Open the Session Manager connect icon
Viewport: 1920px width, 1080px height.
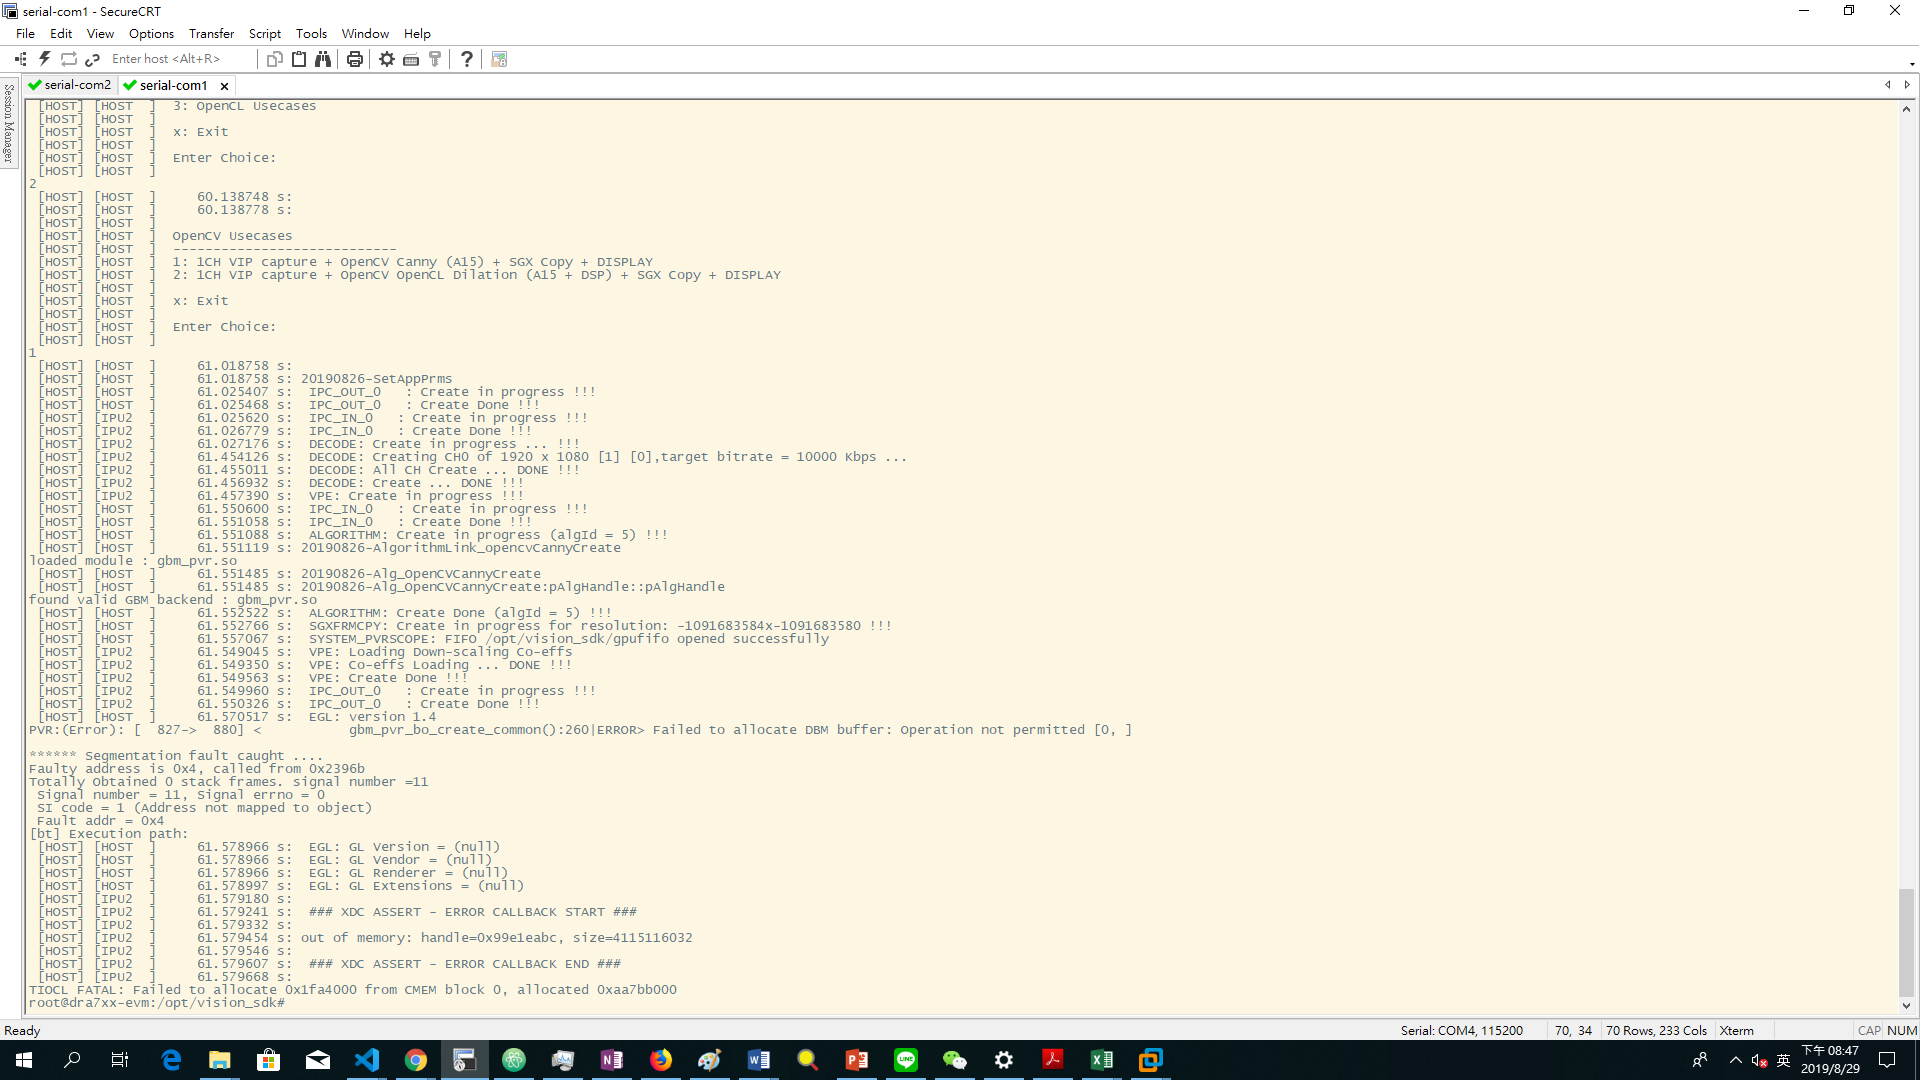pyautogui.click(x=21, y=59)
